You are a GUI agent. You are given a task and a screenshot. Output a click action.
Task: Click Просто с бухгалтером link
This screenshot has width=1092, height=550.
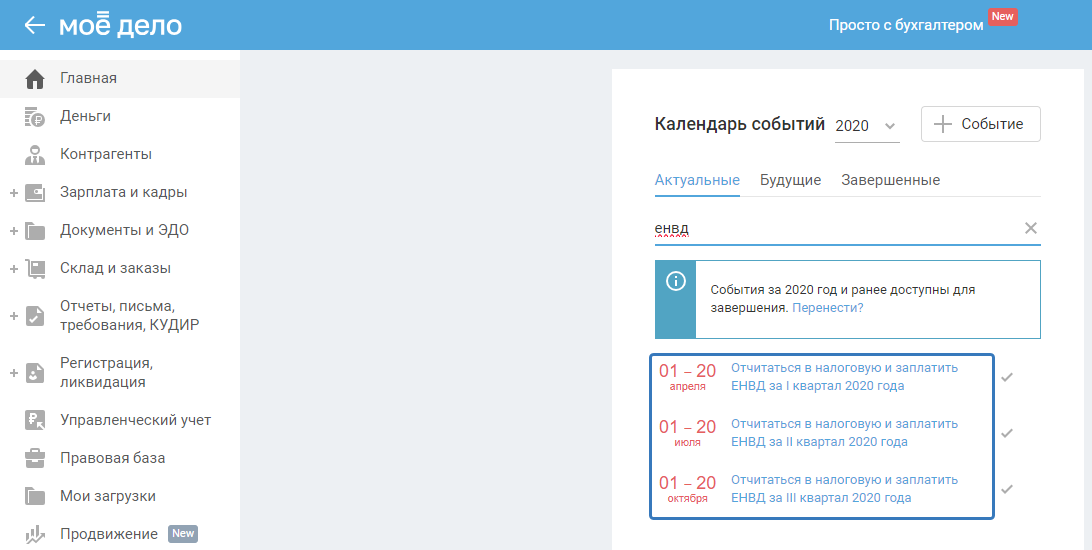(906, 25)
